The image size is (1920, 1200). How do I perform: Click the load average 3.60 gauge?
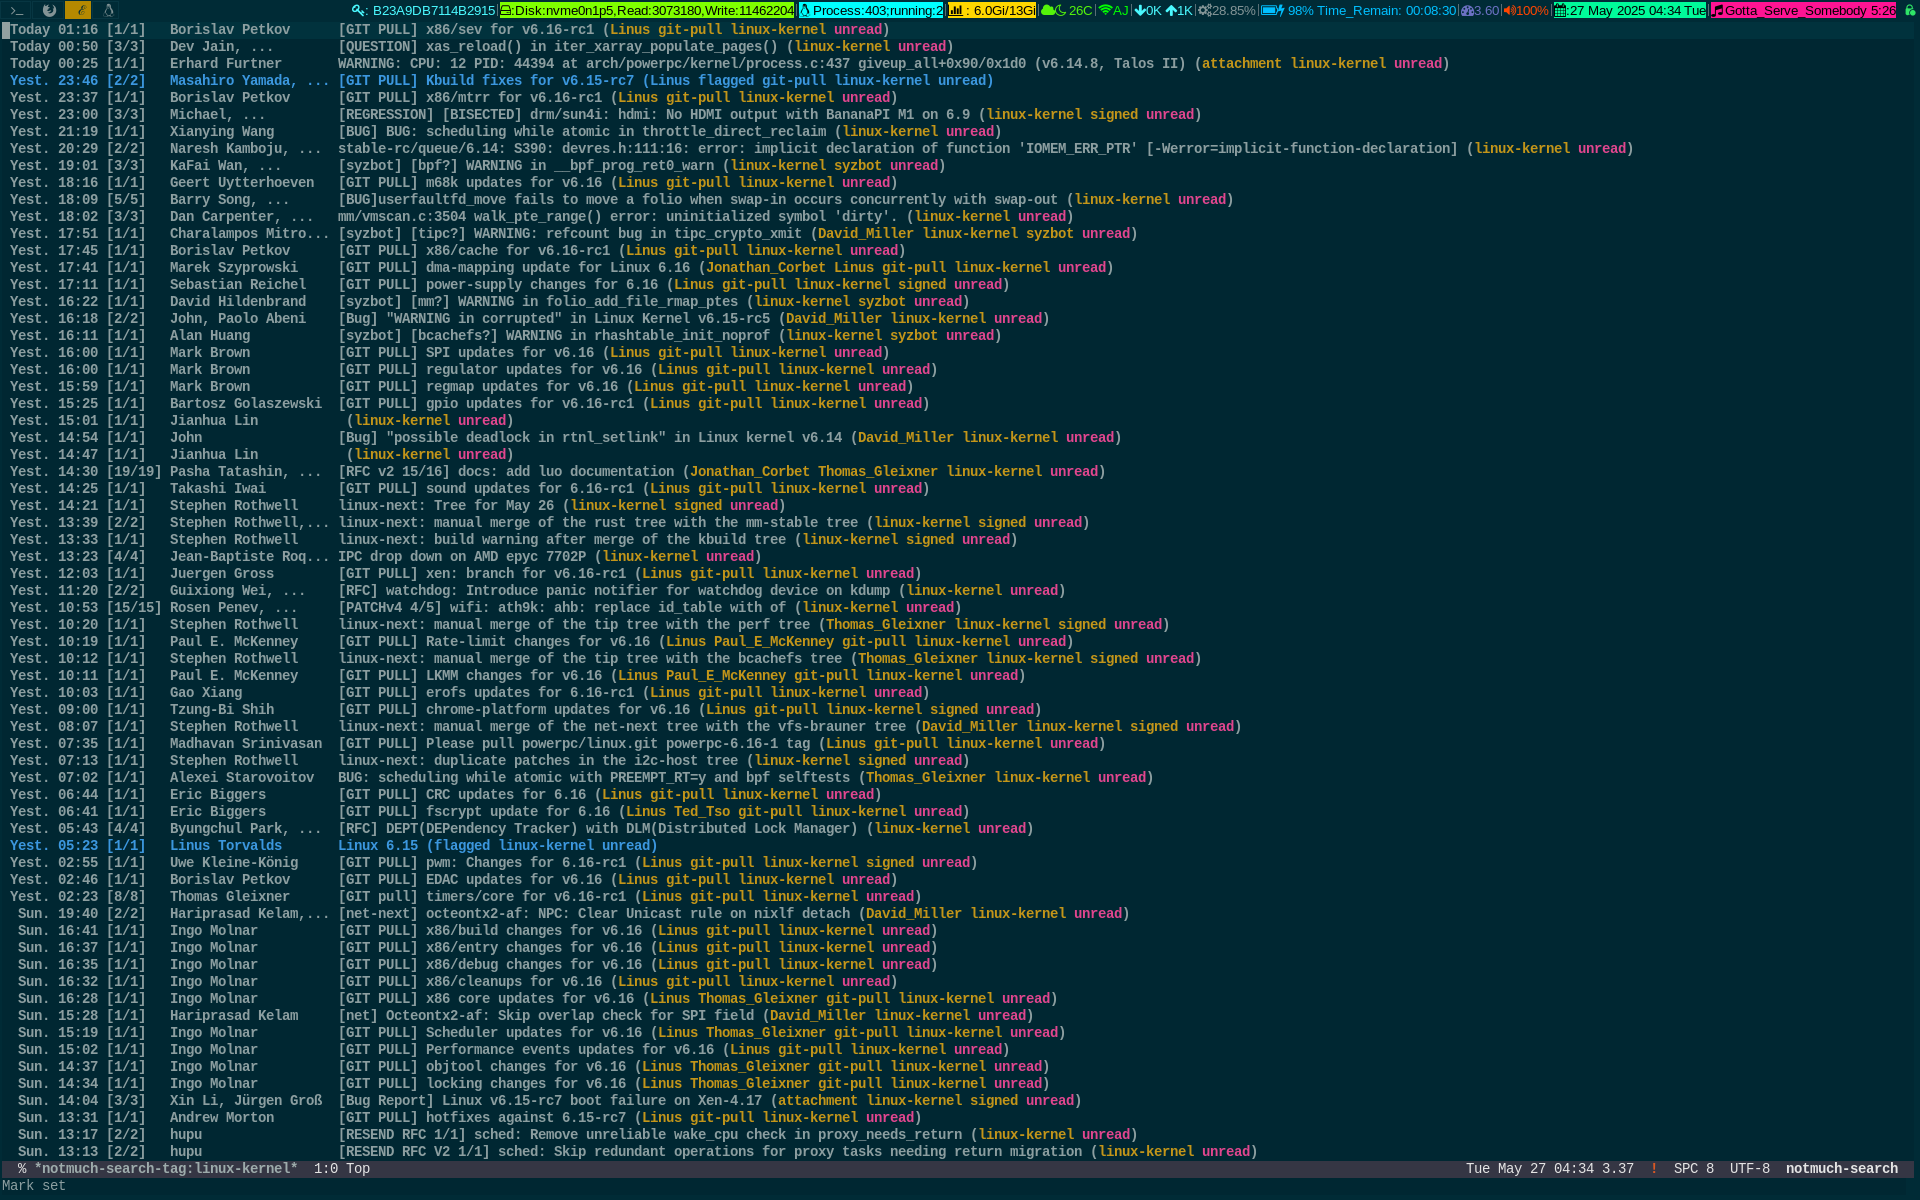[1480, 10]
